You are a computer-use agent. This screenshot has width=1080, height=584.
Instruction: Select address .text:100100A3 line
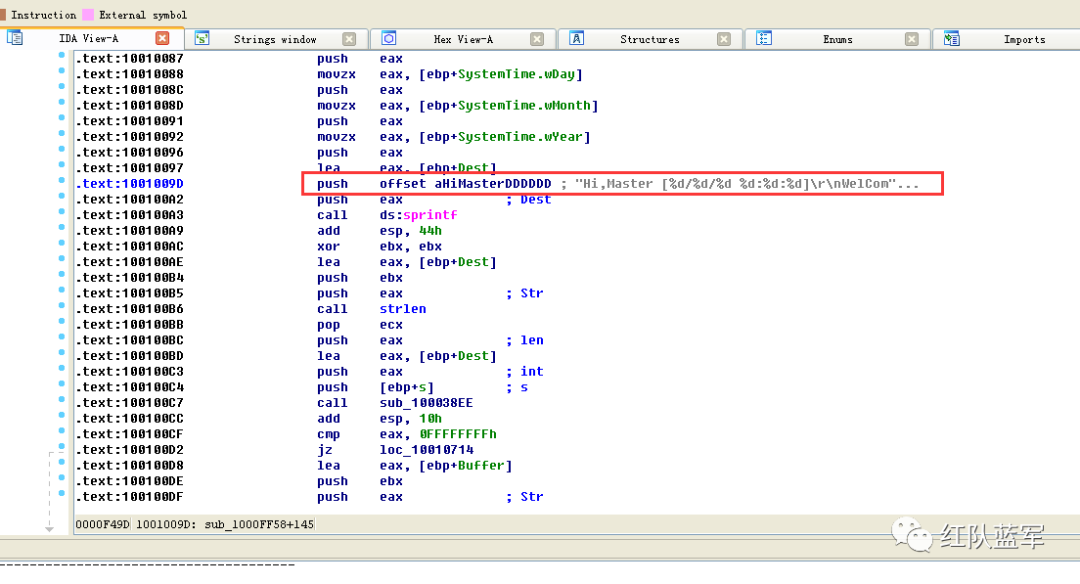(x=129, y=215)
